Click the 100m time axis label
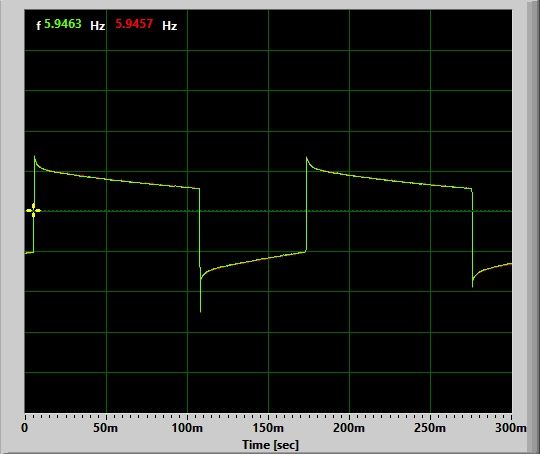Screen dimensions: 540x454 tap(187, 427)
